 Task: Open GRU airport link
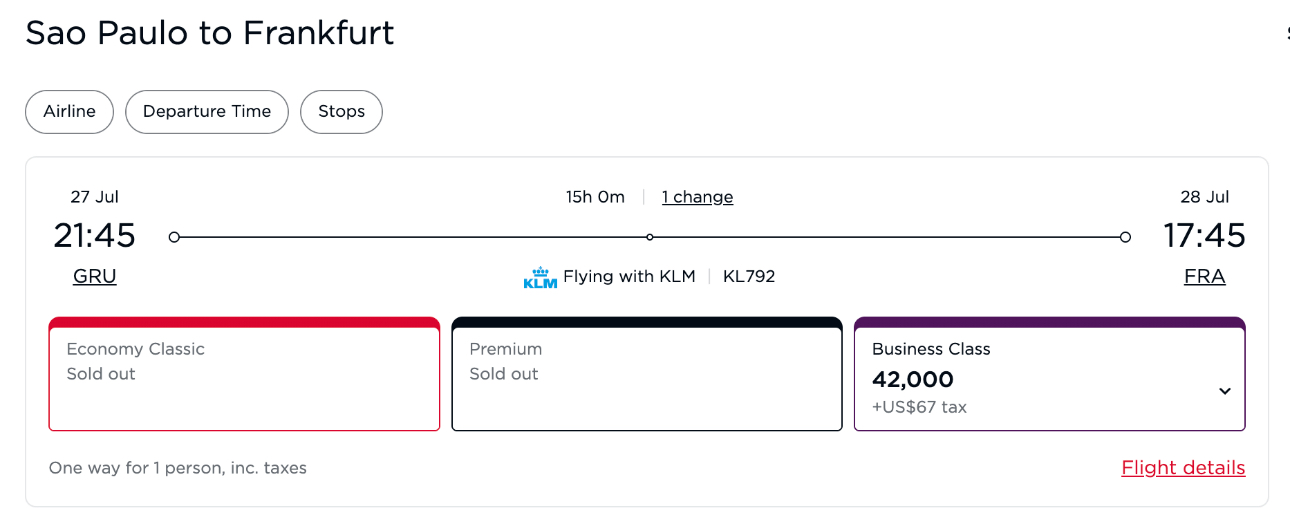pos(95,277)
